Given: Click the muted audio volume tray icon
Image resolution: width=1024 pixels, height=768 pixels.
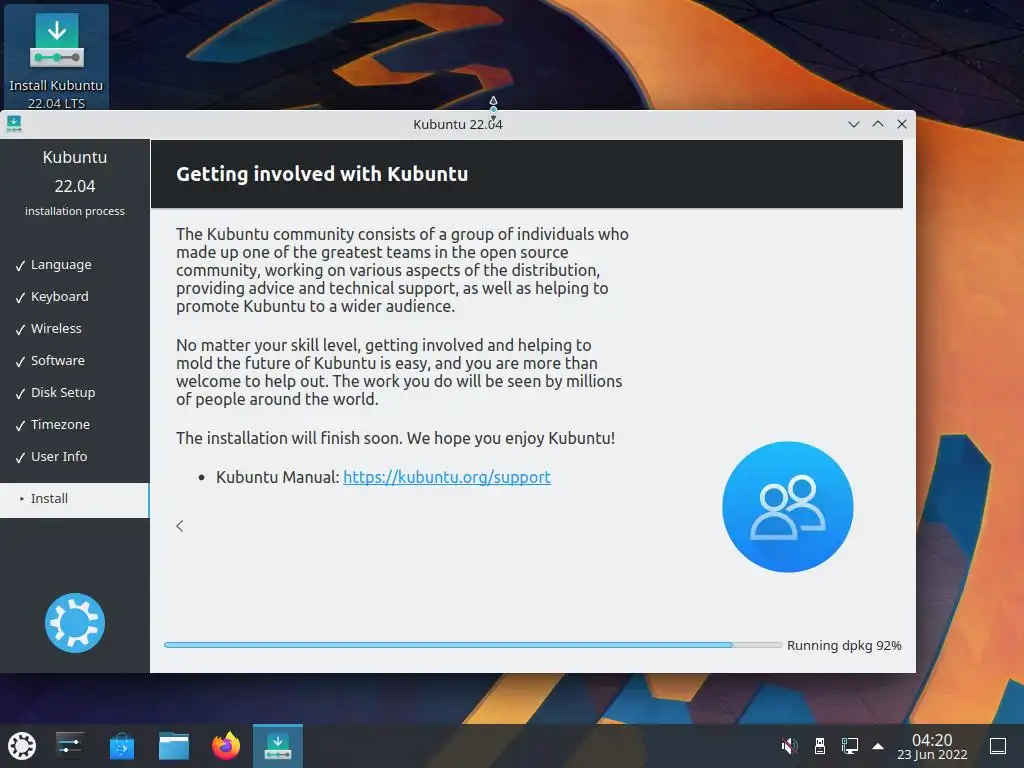Looking at the screenshot, I should (790, 746).
